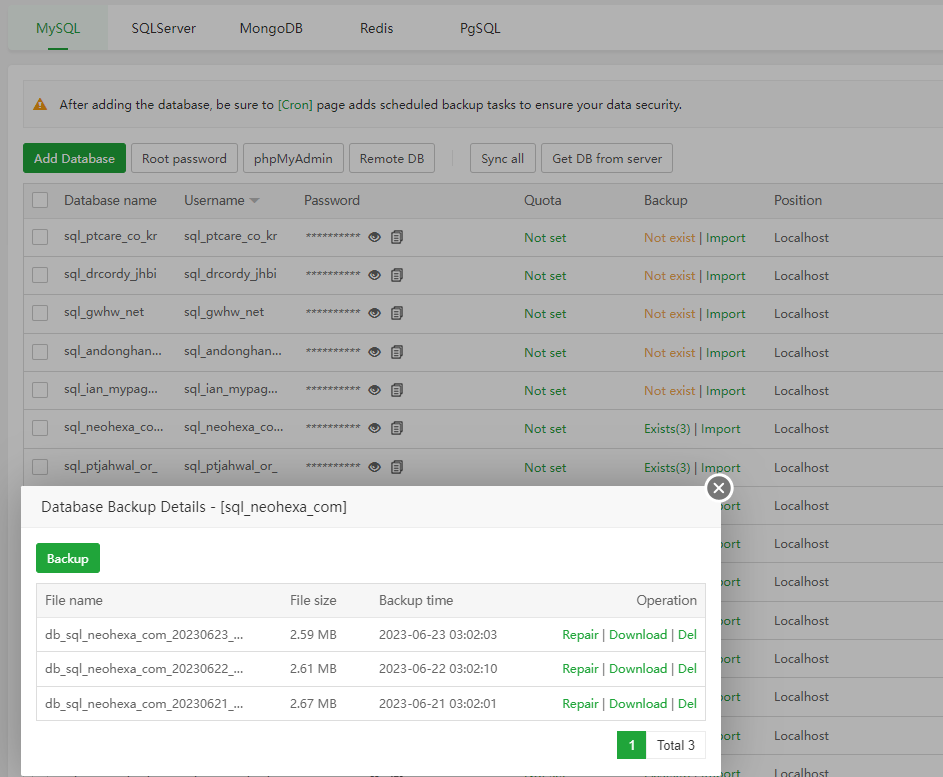Toggle the select-all databases checkbox
943x777 pixels.
(x=40, y=200)
